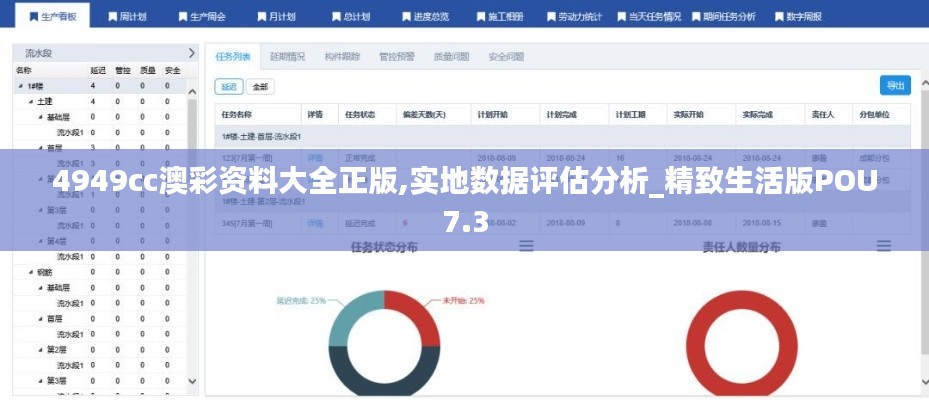This screenshot has width=929, height=400.
Task: Click the 质量 column header in tree panel
Action: [x=148, y=70]
